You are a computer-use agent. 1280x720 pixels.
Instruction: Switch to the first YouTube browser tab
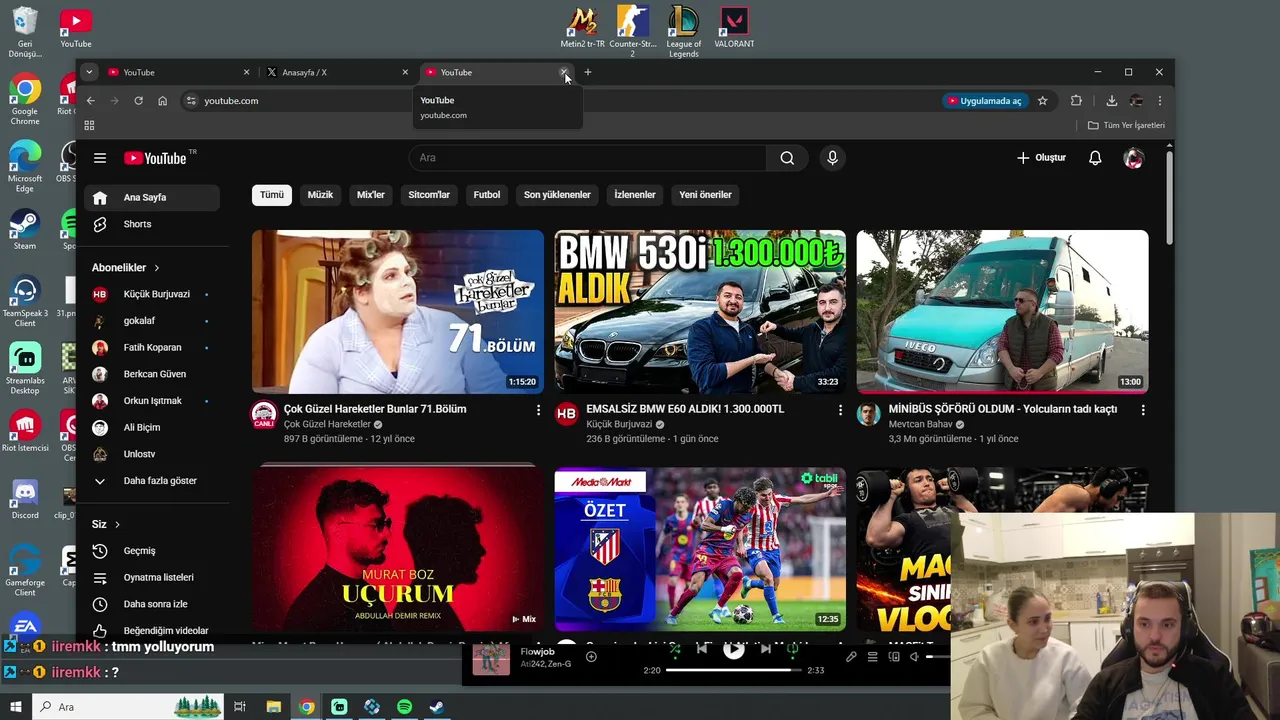180,72
